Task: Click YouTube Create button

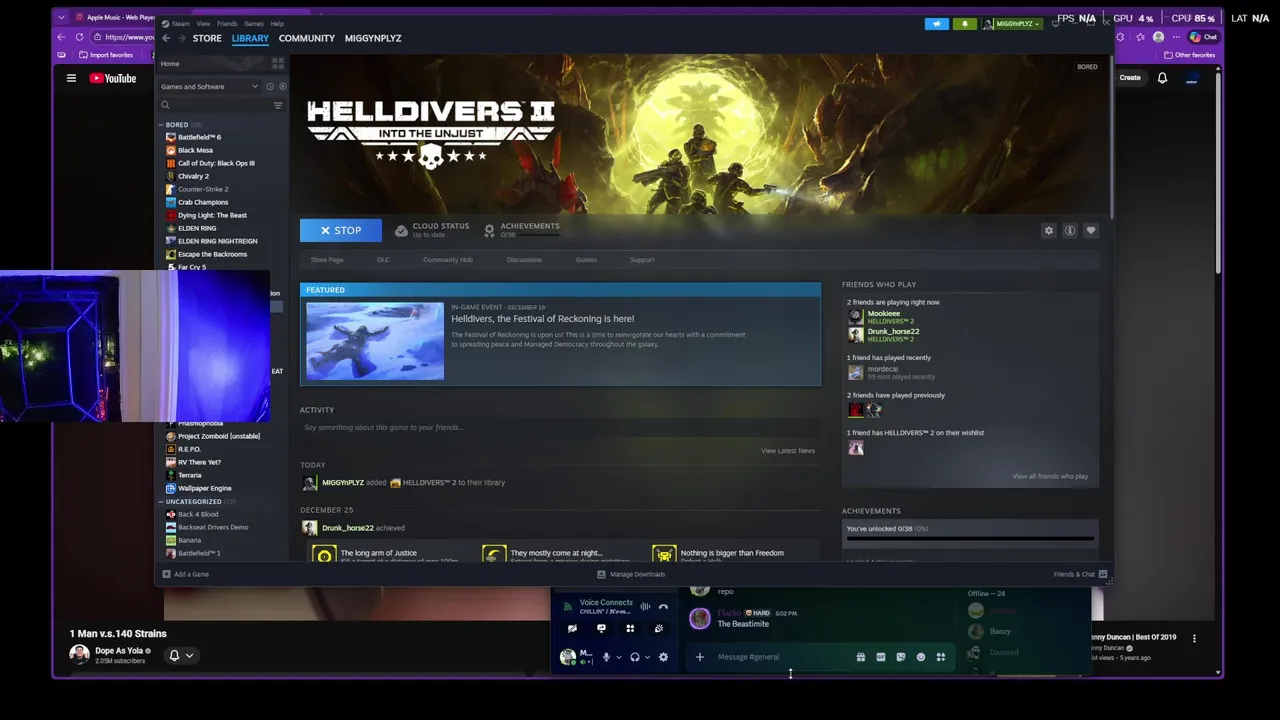Action: click(1130, 78)
